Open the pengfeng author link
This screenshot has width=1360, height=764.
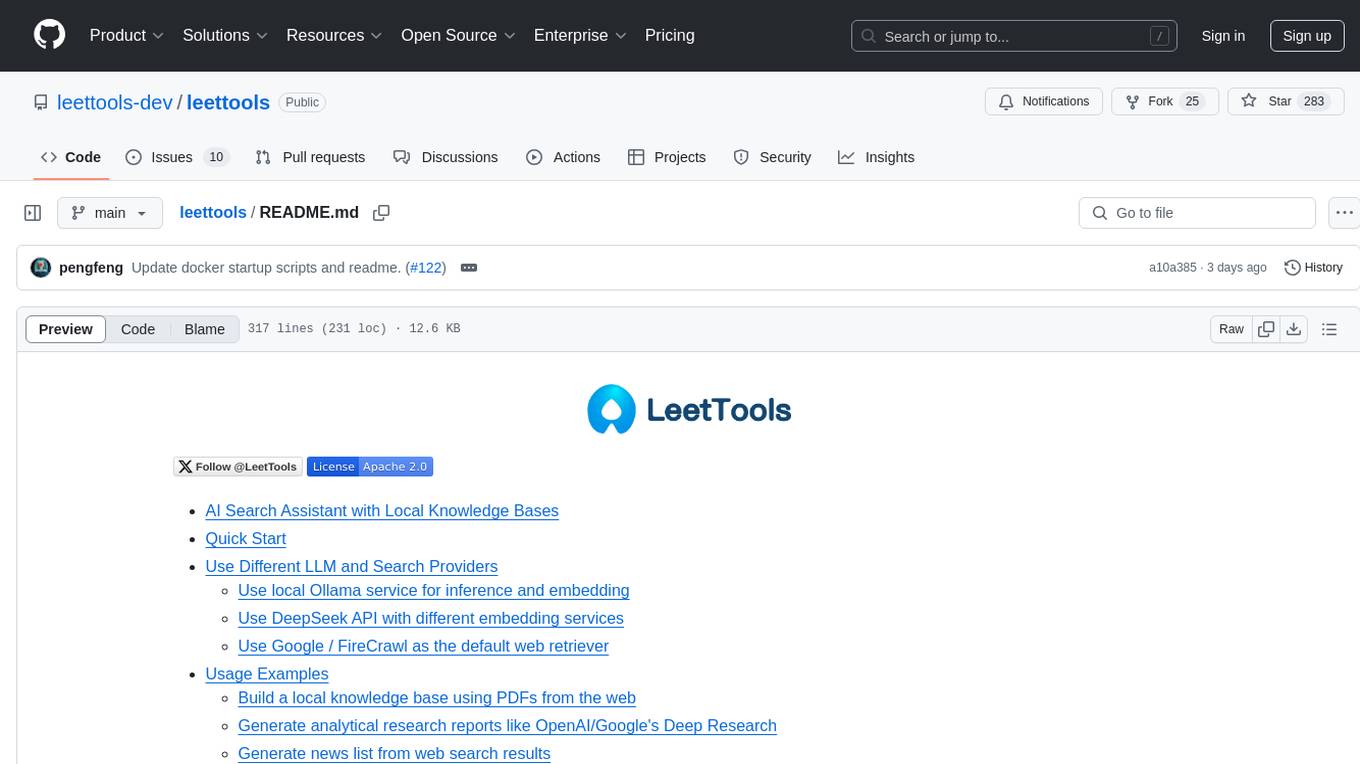[91, 267]
